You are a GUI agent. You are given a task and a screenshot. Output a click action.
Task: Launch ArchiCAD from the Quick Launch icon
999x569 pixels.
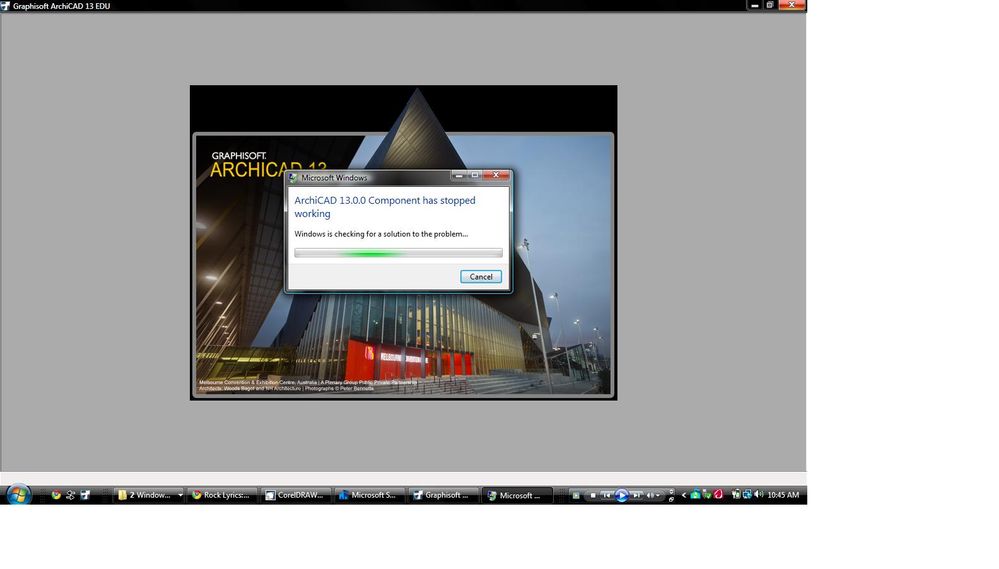click(x=85, y=494)
